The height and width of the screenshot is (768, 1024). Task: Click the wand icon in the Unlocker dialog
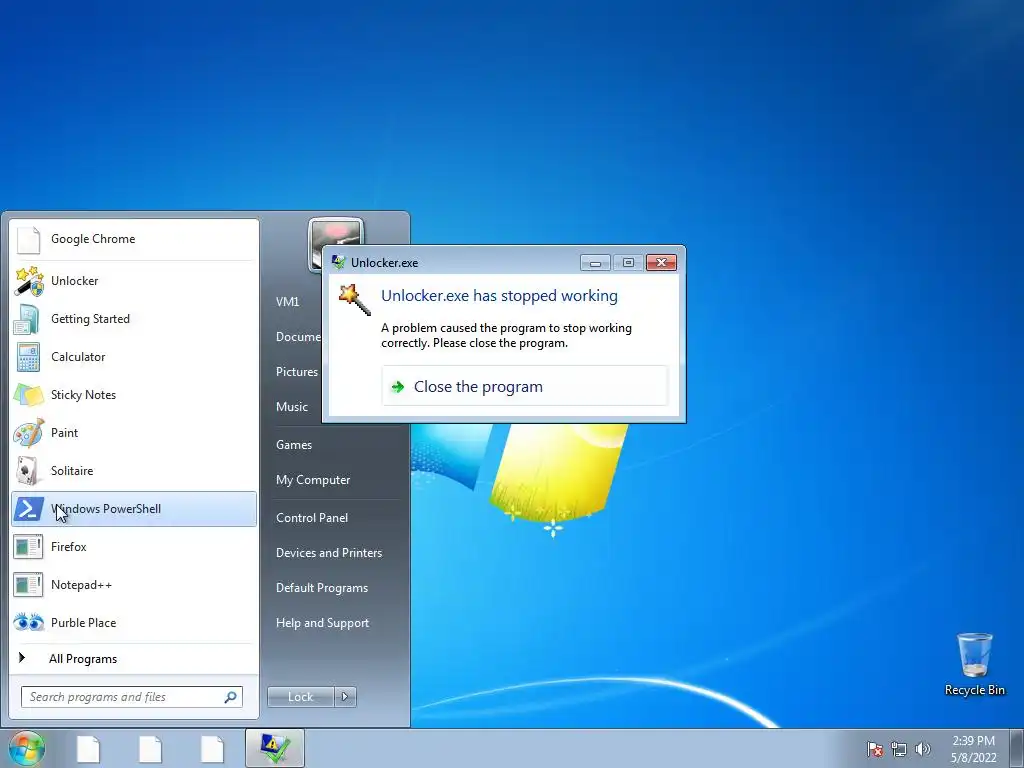coord(355,299)
